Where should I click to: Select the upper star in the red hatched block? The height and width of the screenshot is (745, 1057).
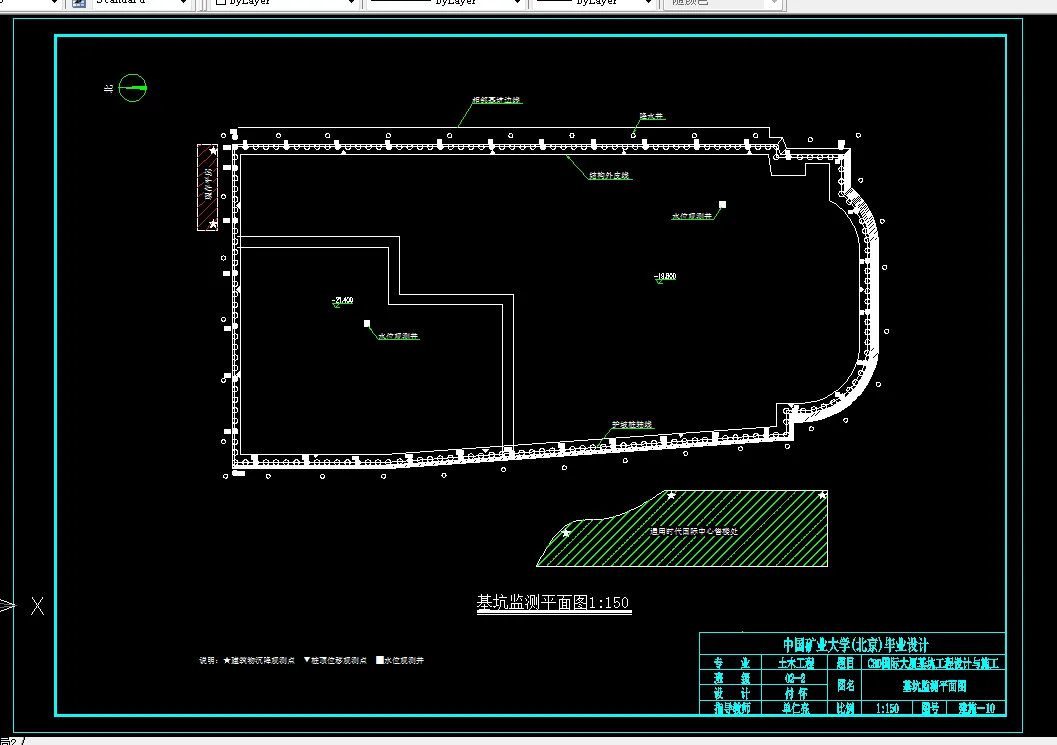[x=213, y=151]
